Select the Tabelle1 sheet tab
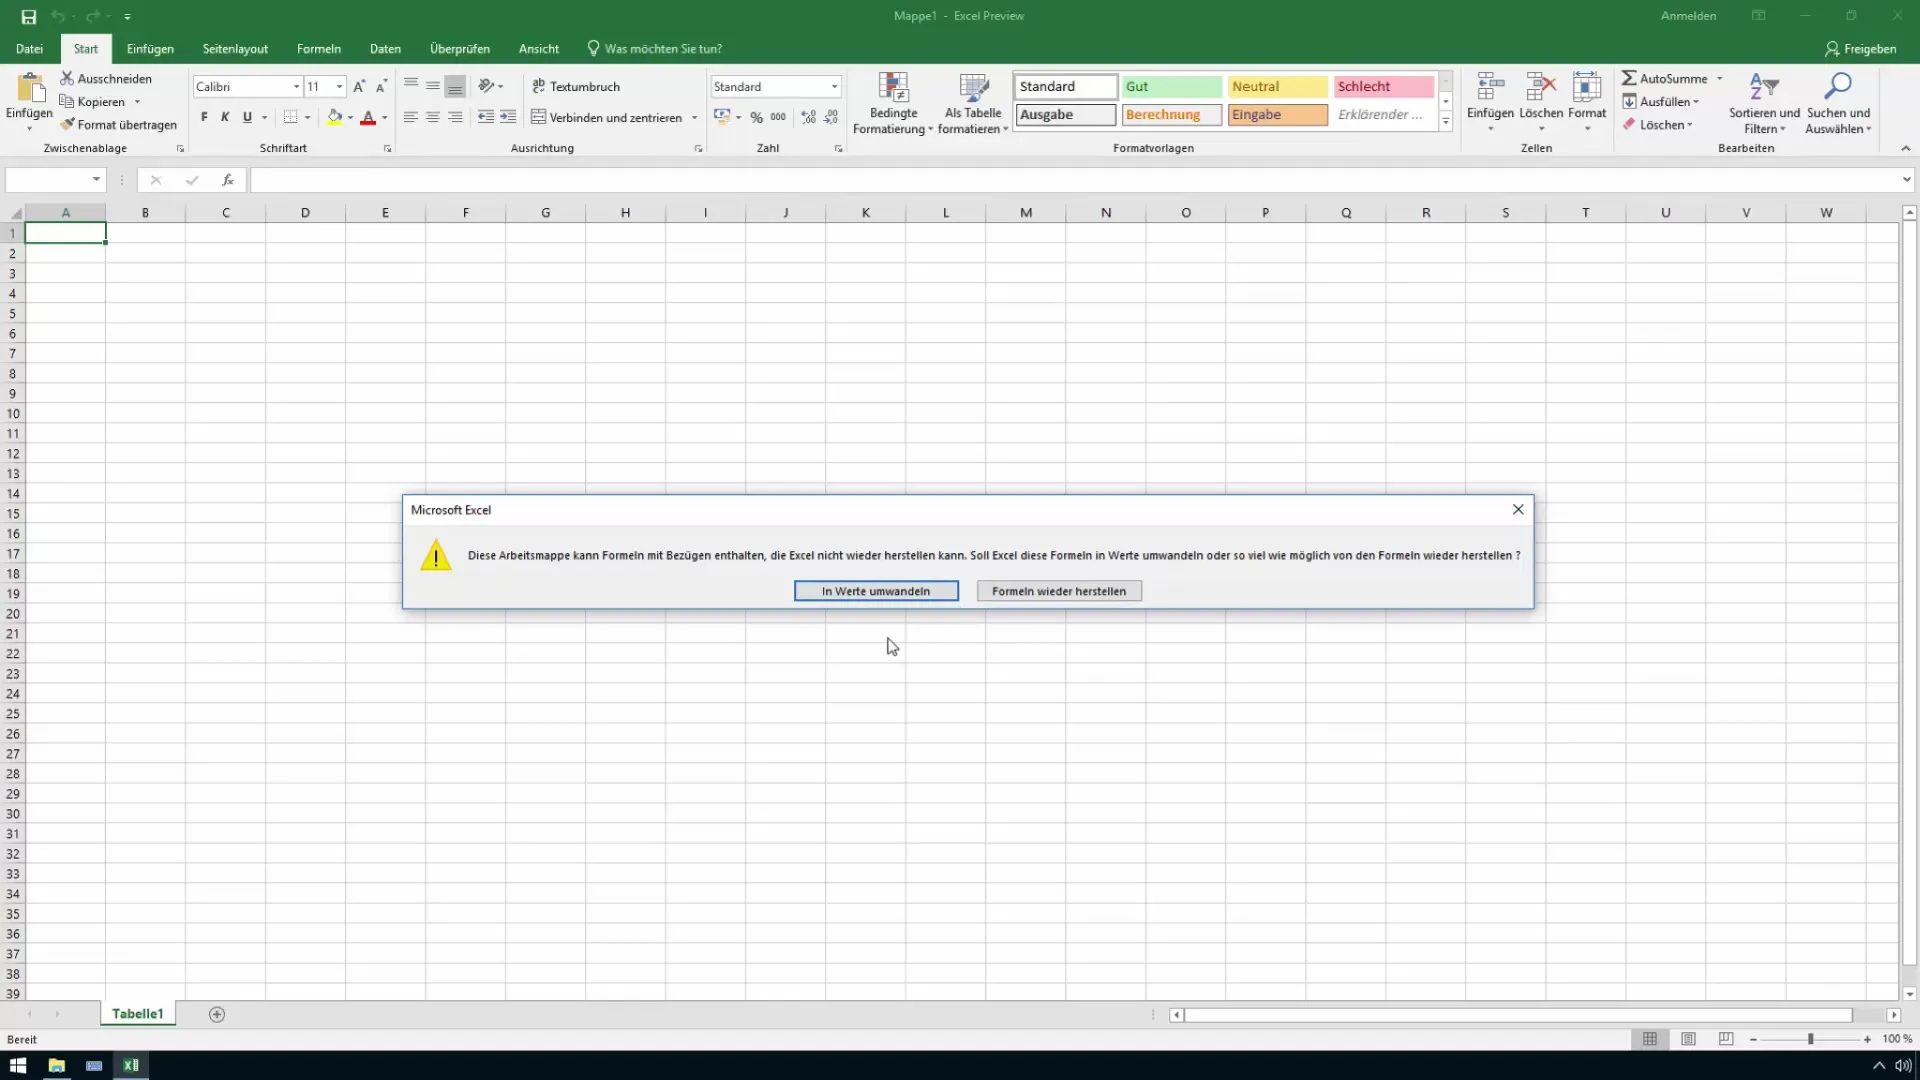The height and width of the screenshot is (1080, 1920). click(x=138, y=1014)
